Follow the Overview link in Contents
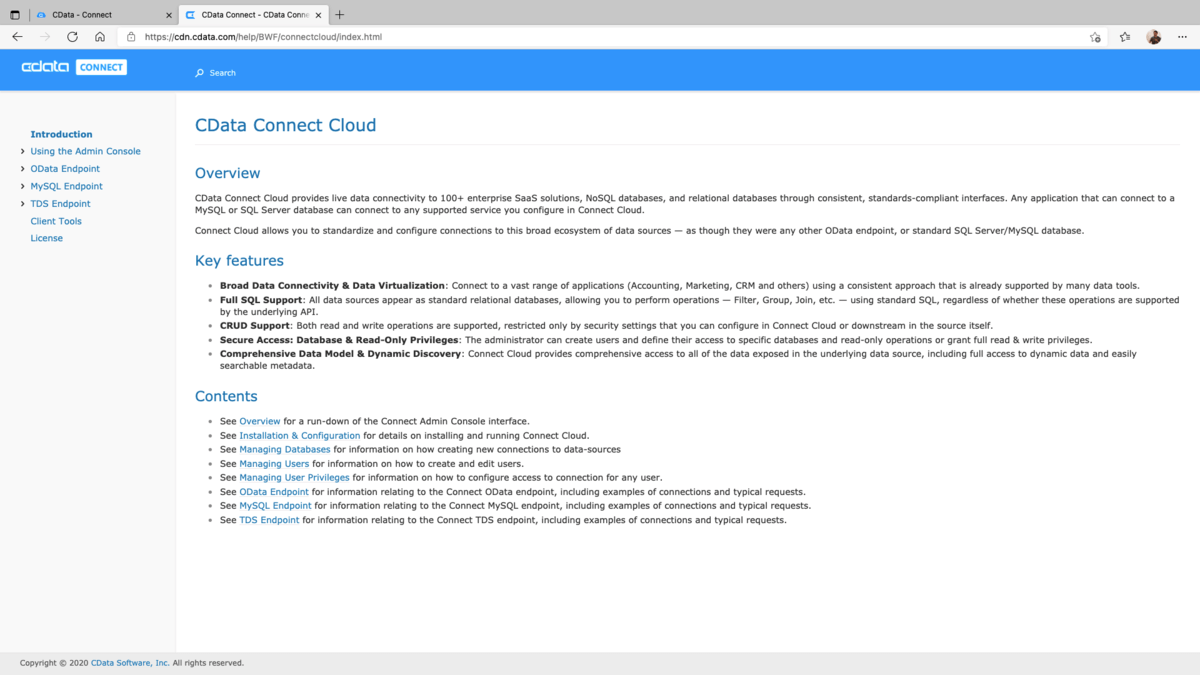 pos(260,421)
